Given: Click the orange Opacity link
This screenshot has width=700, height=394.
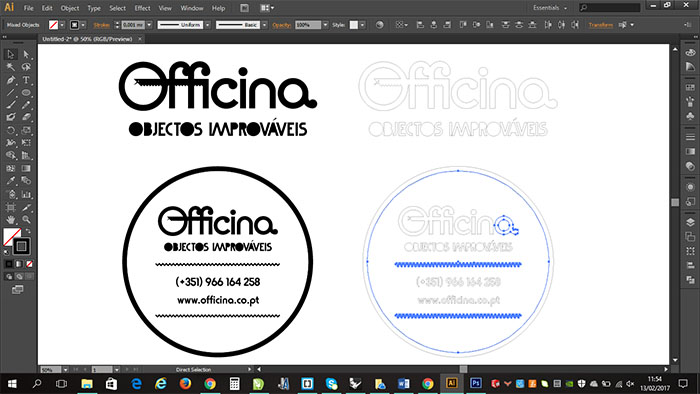Looking at the screenshot, I should (x=282, y=25).
